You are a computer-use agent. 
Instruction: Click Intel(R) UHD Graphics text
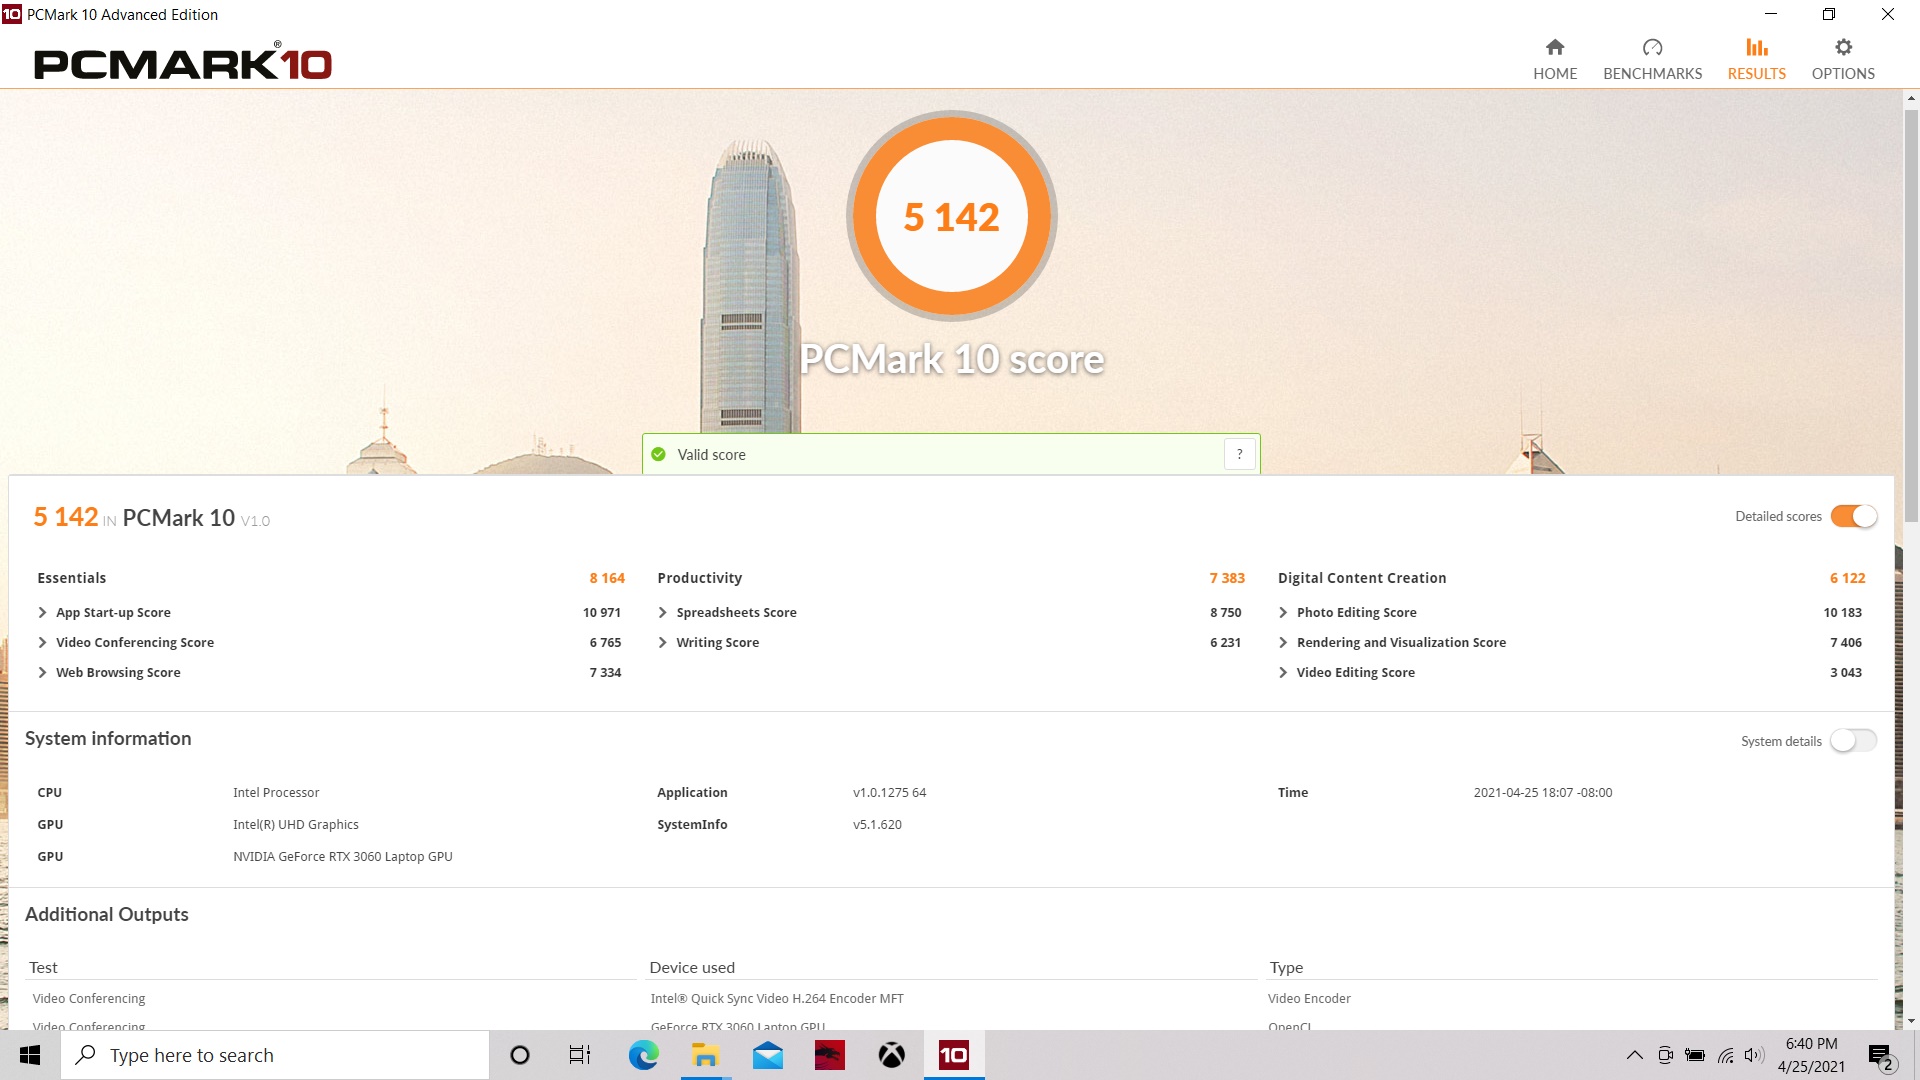coord(296,824)
